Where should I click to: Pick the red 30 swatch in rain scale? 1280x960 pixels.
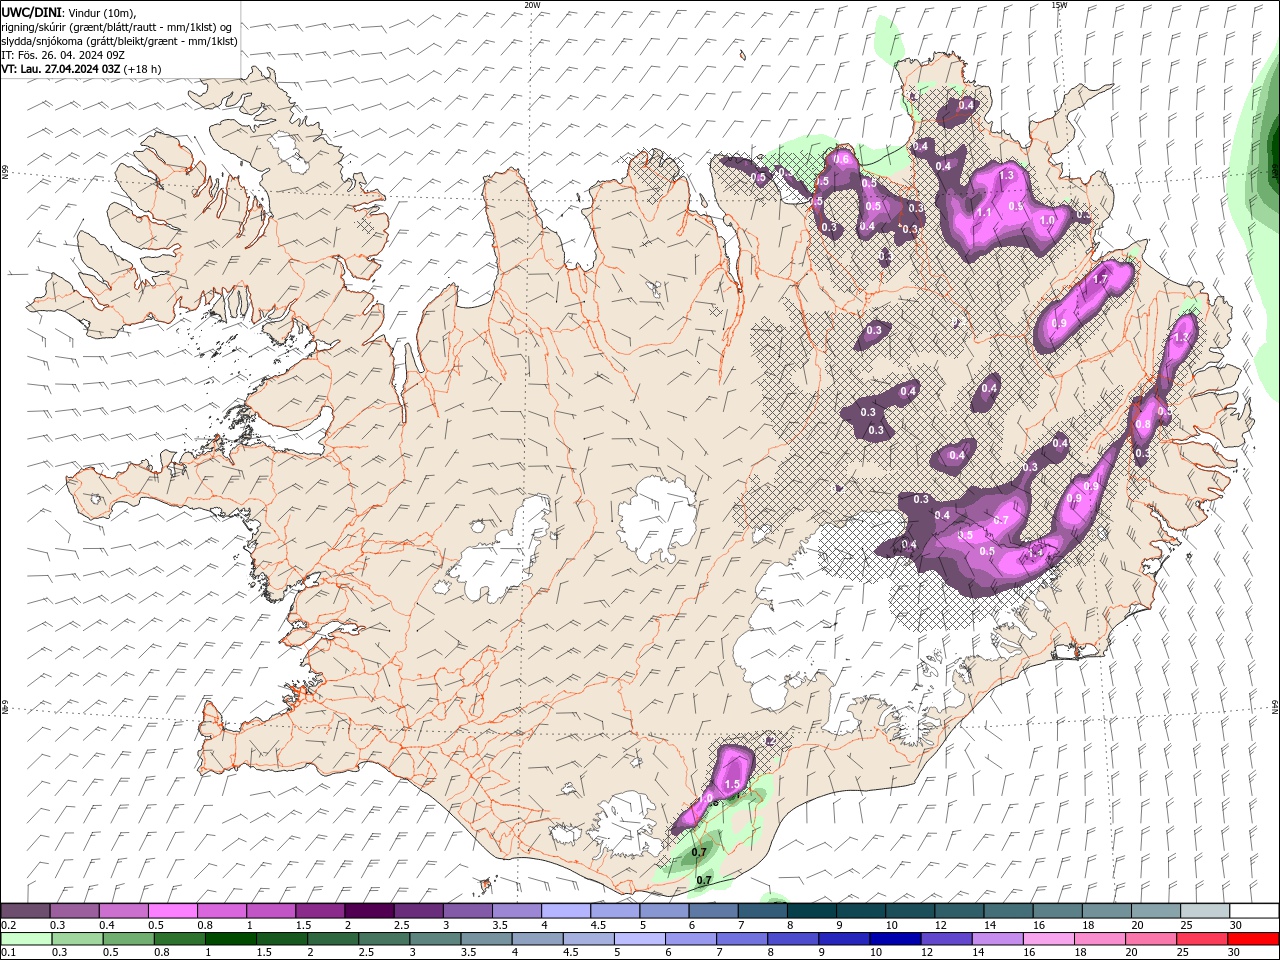[x=1254, y=939]
